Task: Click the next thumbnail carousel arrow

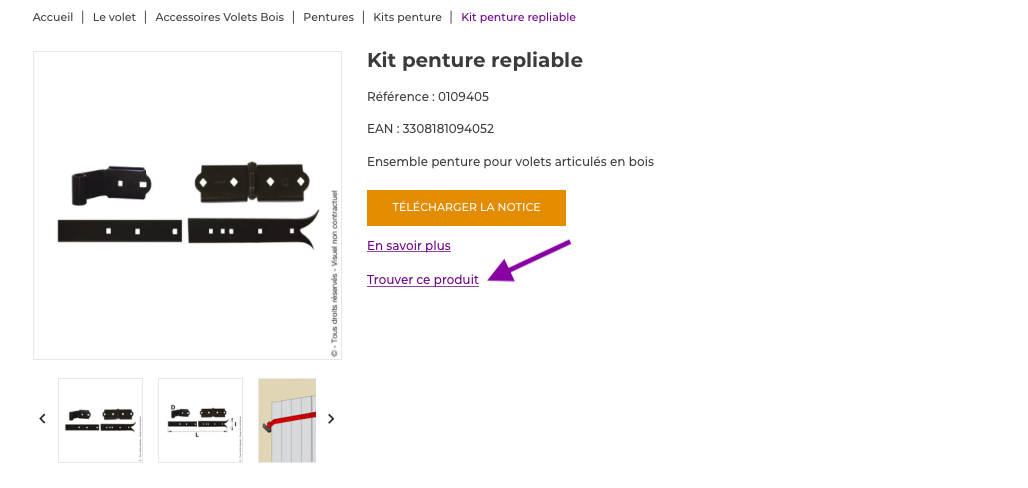Action: coord(331,419)
